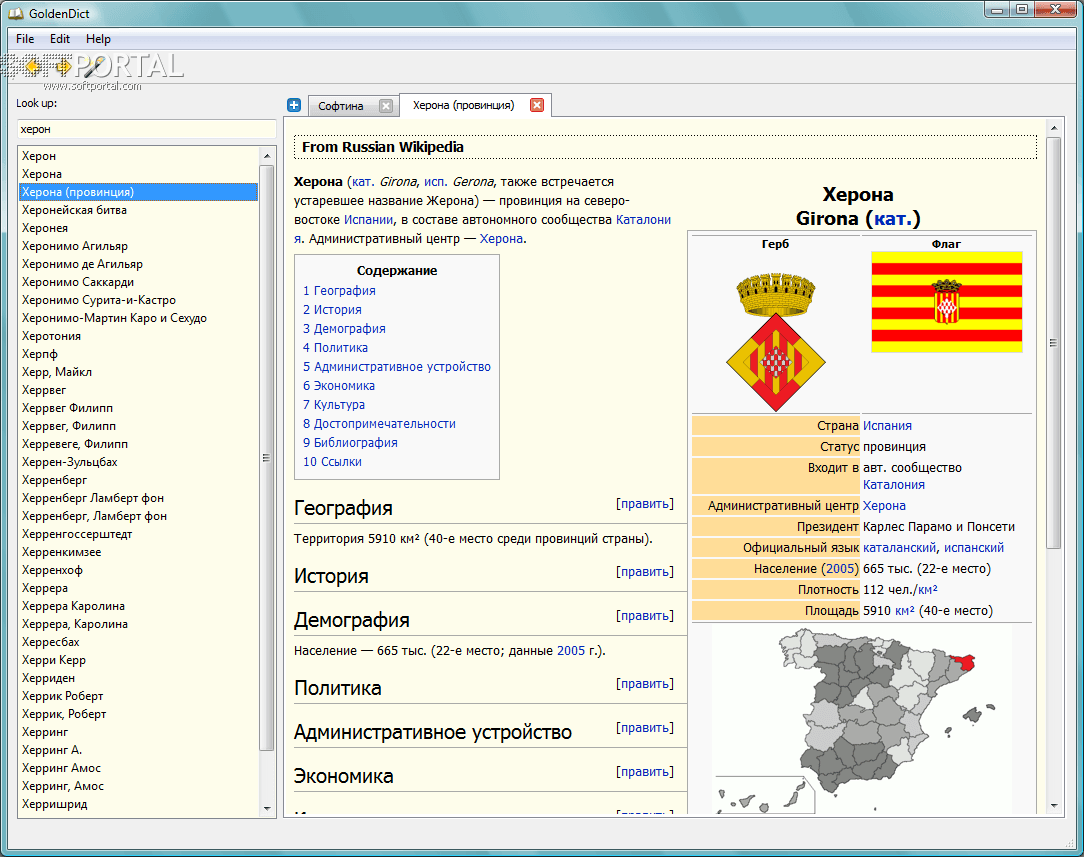Click править next to Демография heading

645,616
